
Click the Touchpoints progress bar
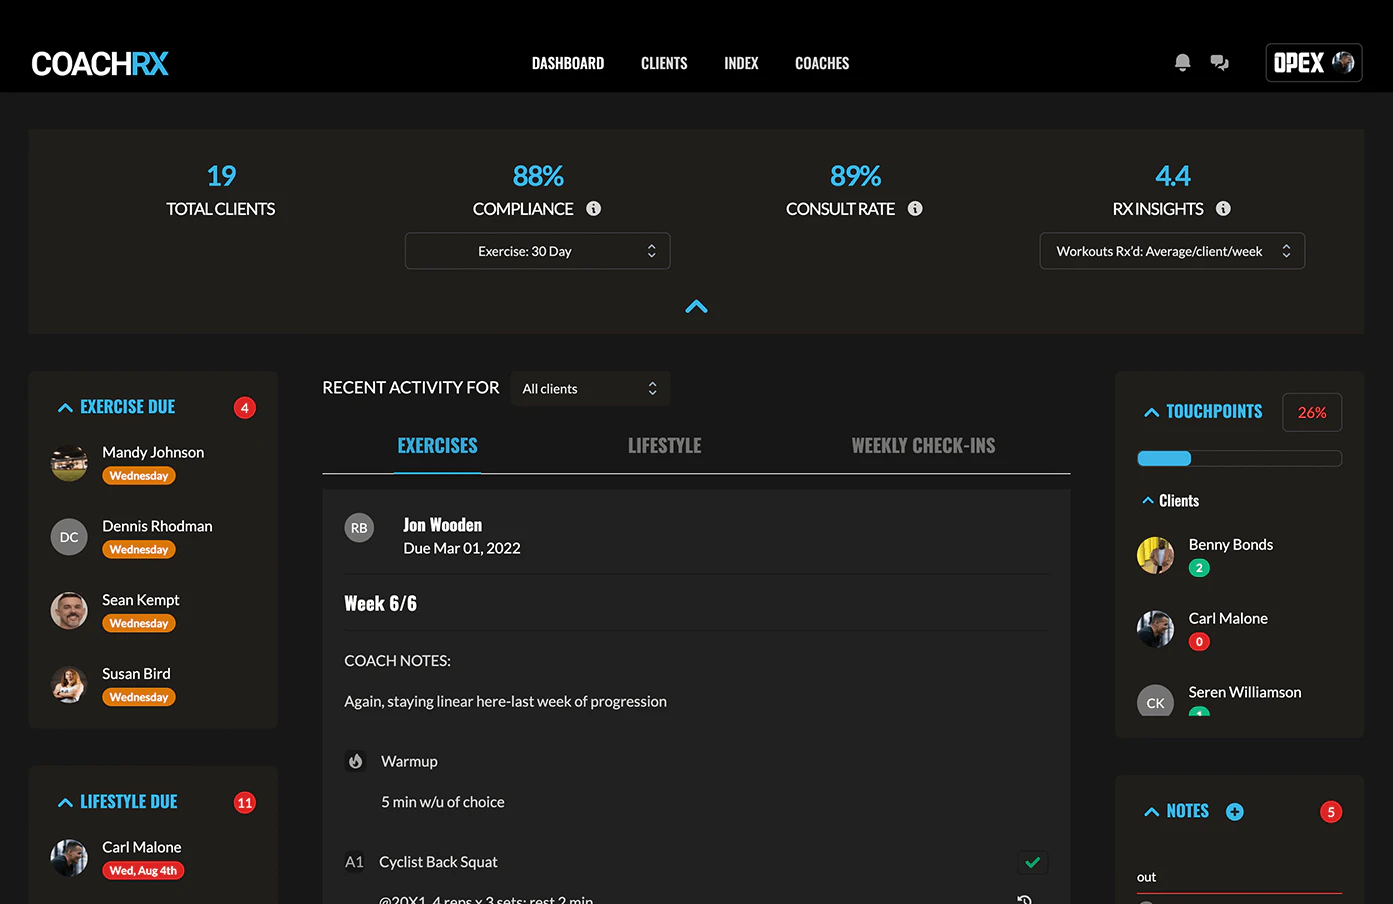coord(1239,458)
